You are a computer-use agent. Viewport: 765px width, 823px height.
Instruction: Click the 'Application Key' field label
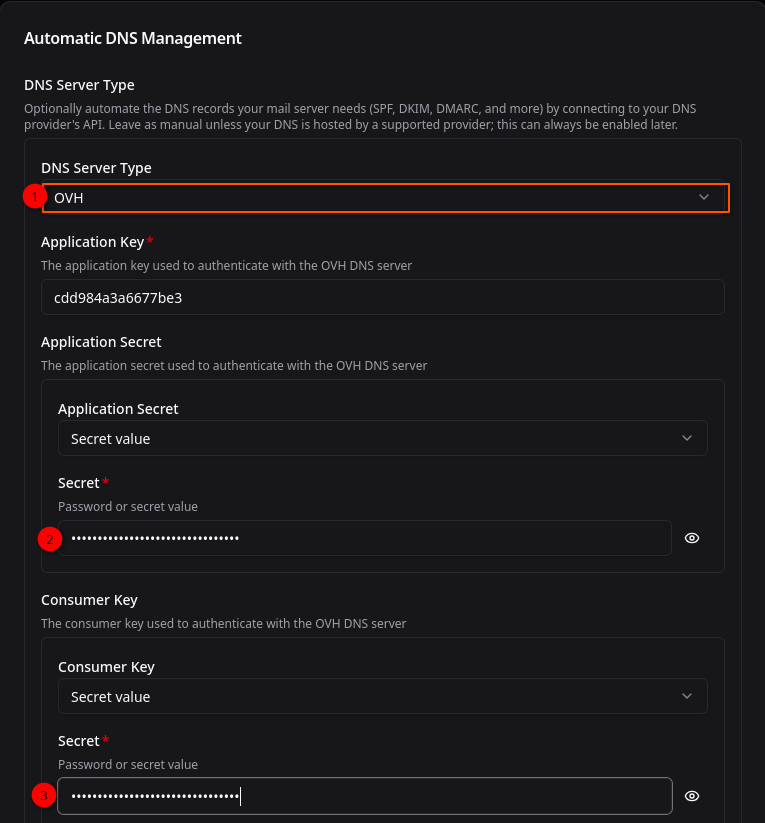(93, 242)
